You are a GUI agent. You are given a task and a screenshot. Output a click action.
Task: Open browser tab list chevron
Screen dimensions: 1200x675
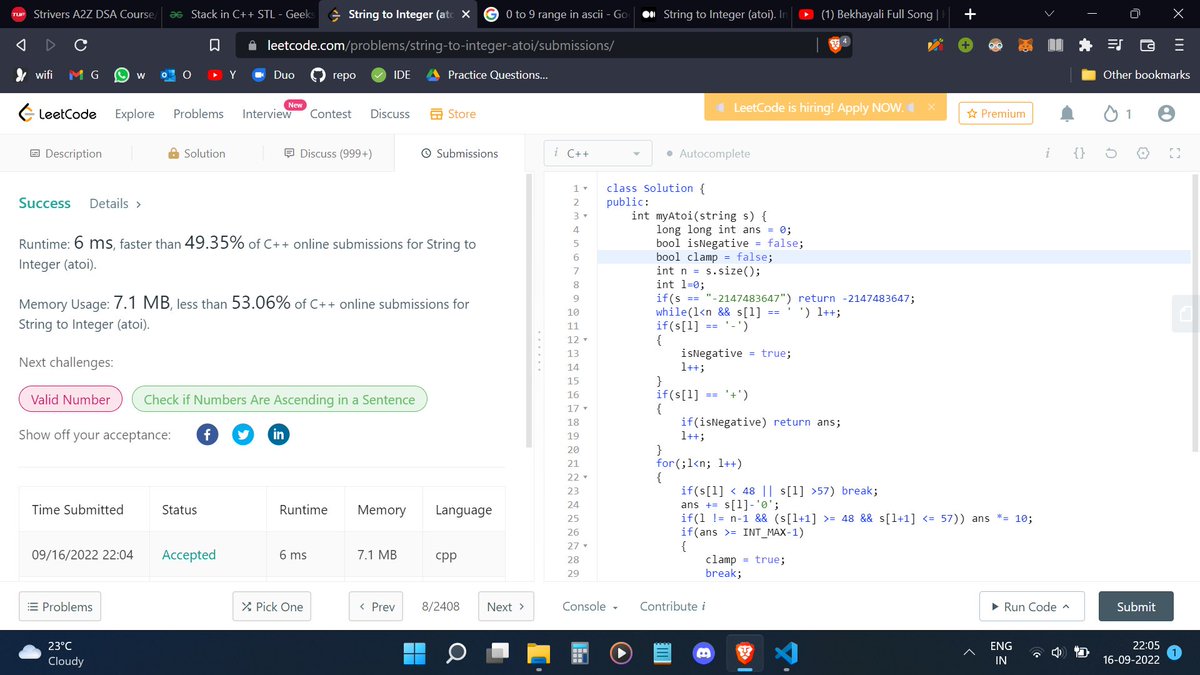tap(1048, 15)
